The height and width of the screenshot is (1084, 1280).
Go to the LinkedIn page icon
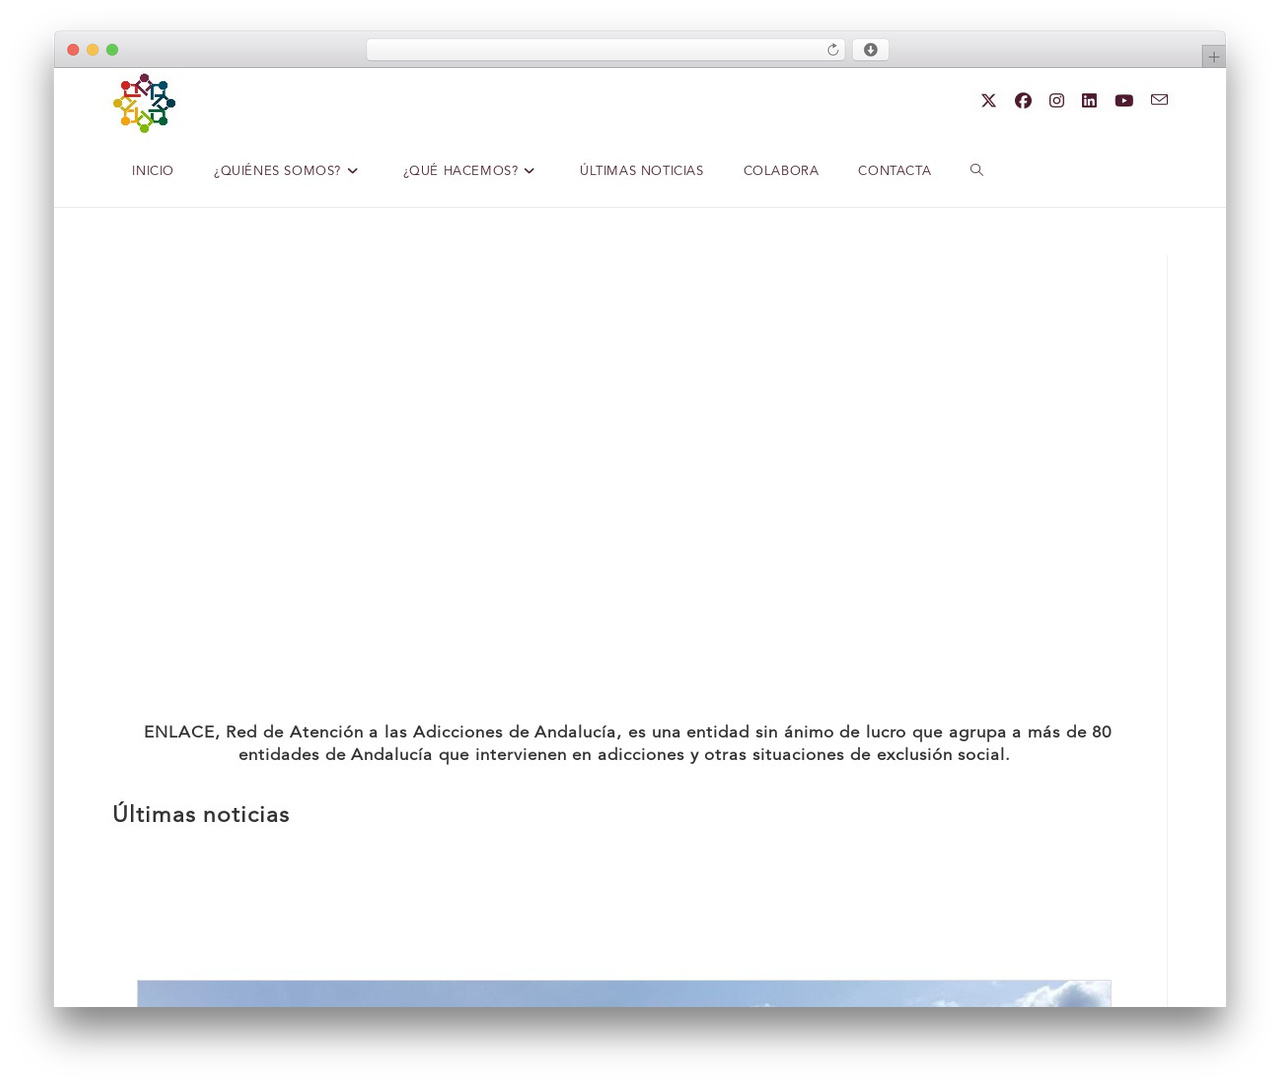(1090, 100)
